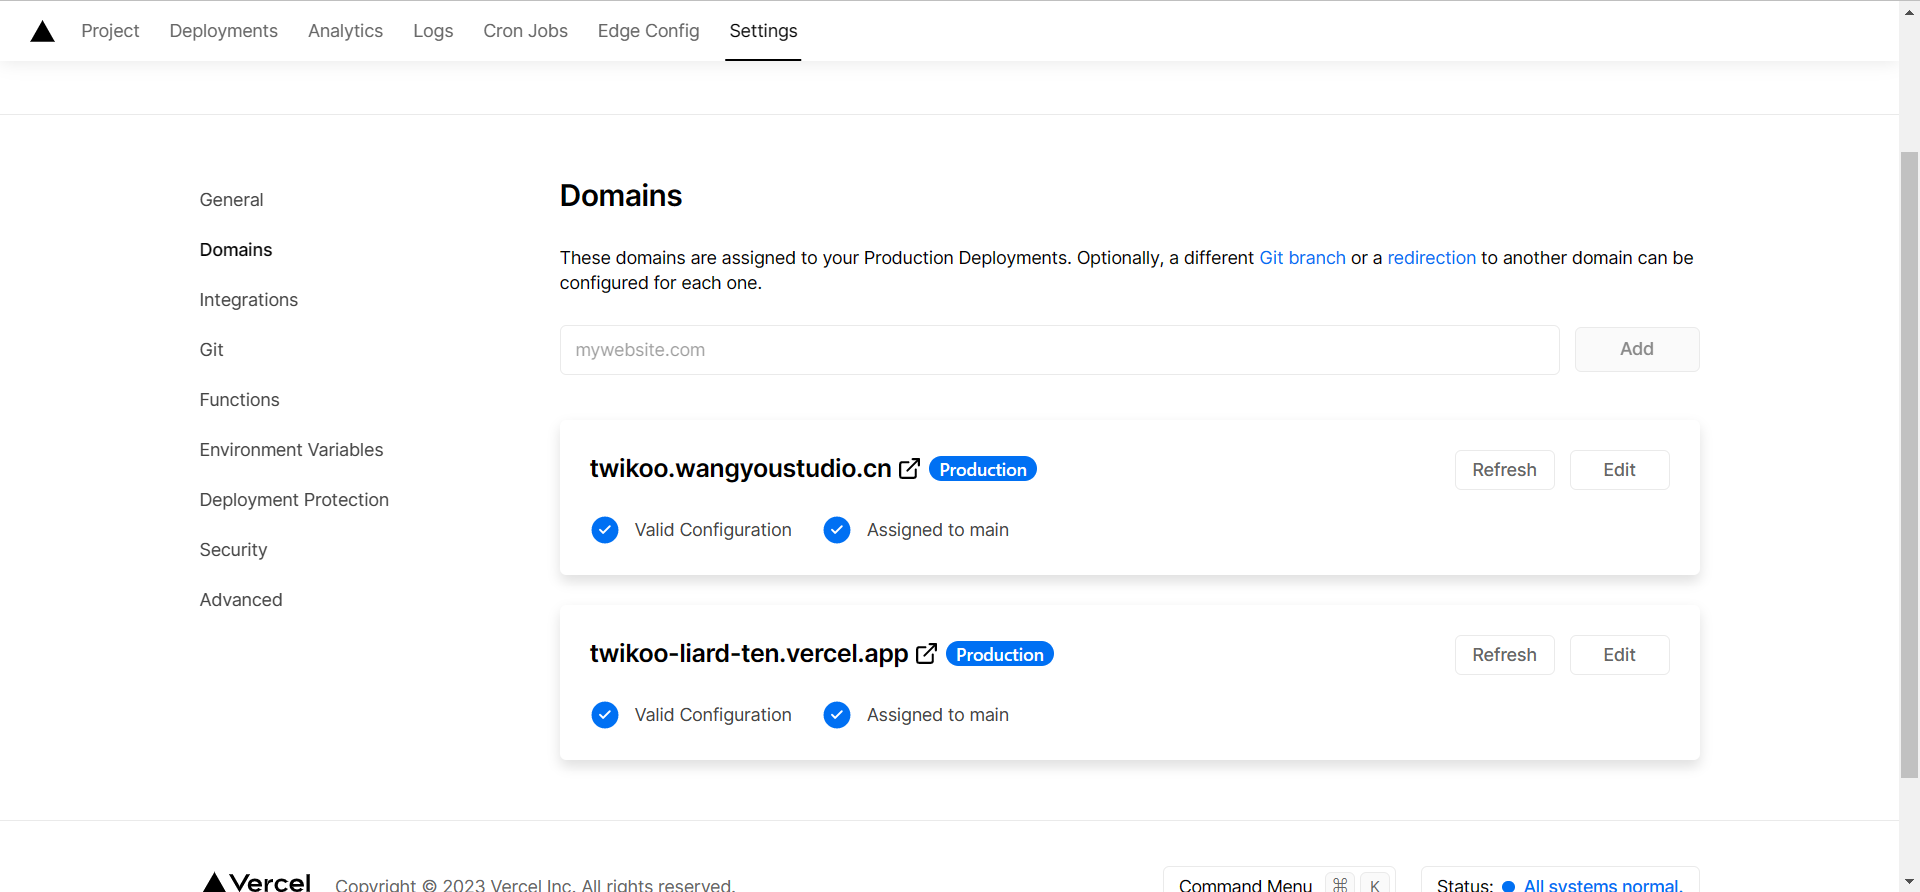Open external link icon for twikoo.wangyoustudio.cn

point(909,469)
